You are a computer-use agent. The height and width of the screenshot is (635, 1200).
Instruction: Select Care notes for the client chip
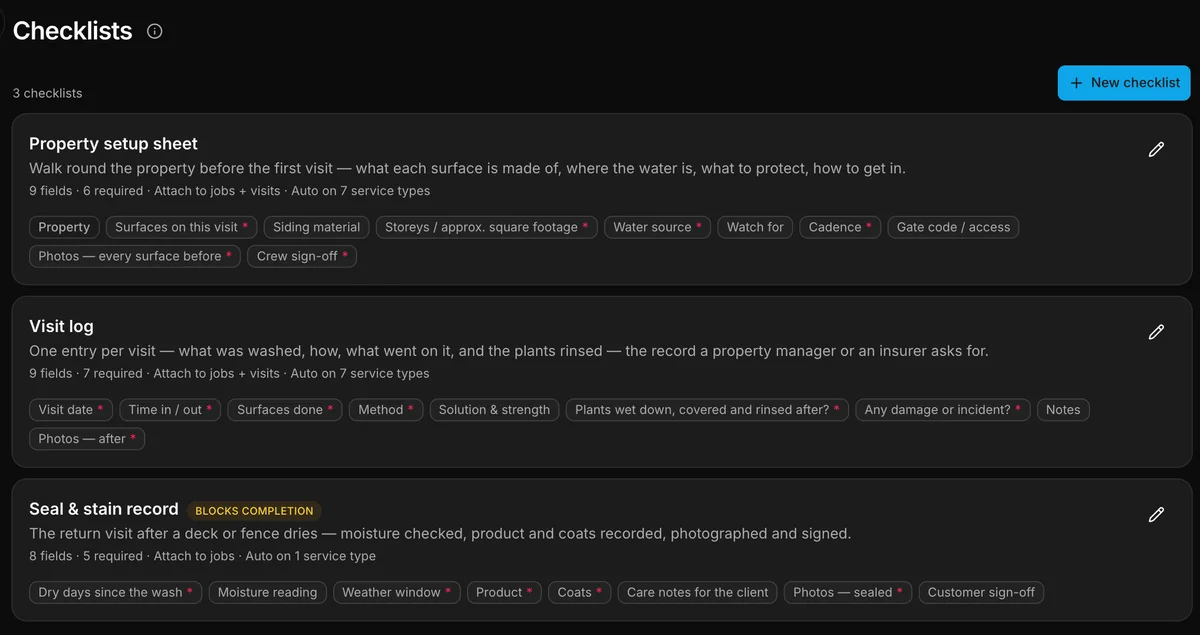698,593
